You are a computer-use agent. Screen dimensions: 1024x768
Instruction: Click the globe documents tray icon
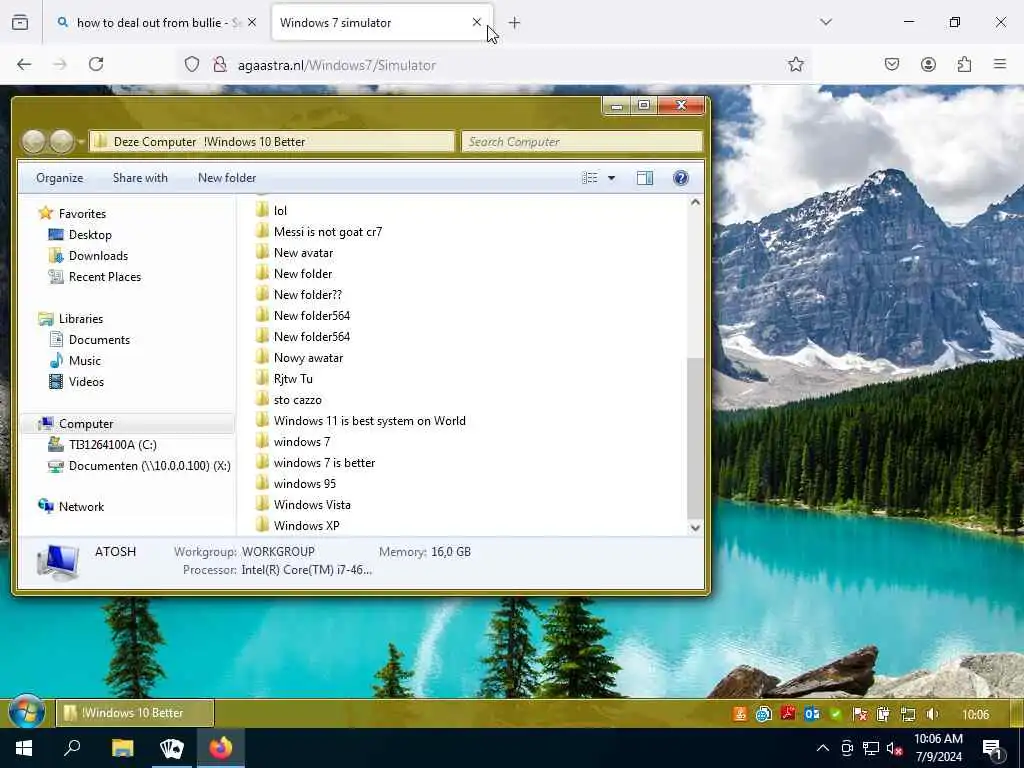[x=763, y=714]
